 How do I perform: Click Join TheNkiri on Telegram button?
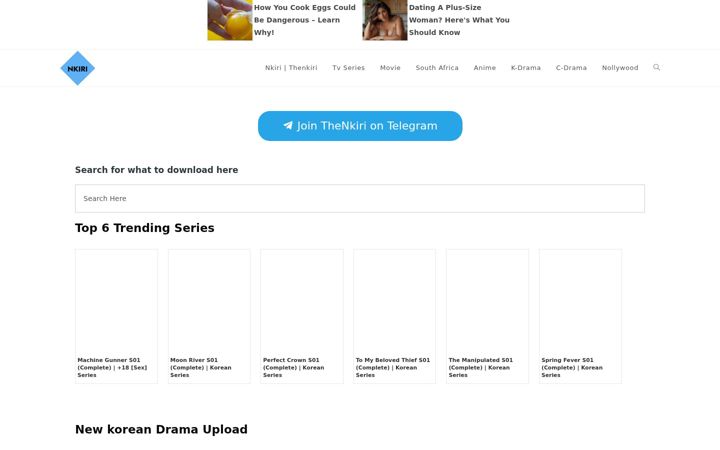pos(360,126)
